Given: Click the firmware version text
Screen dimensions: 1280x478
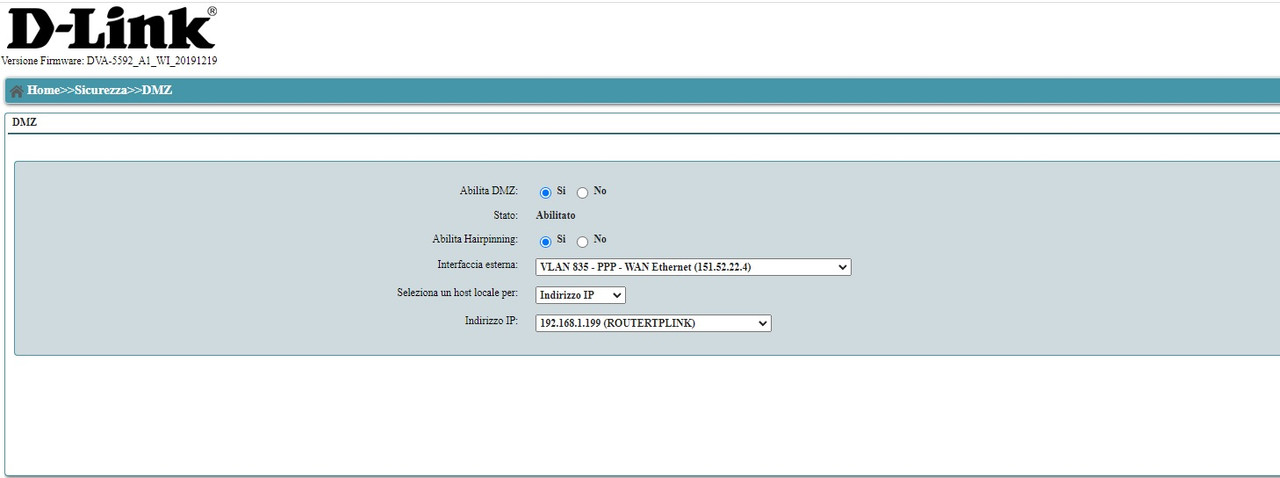Looking at the screenshot, I should (109, 61).
